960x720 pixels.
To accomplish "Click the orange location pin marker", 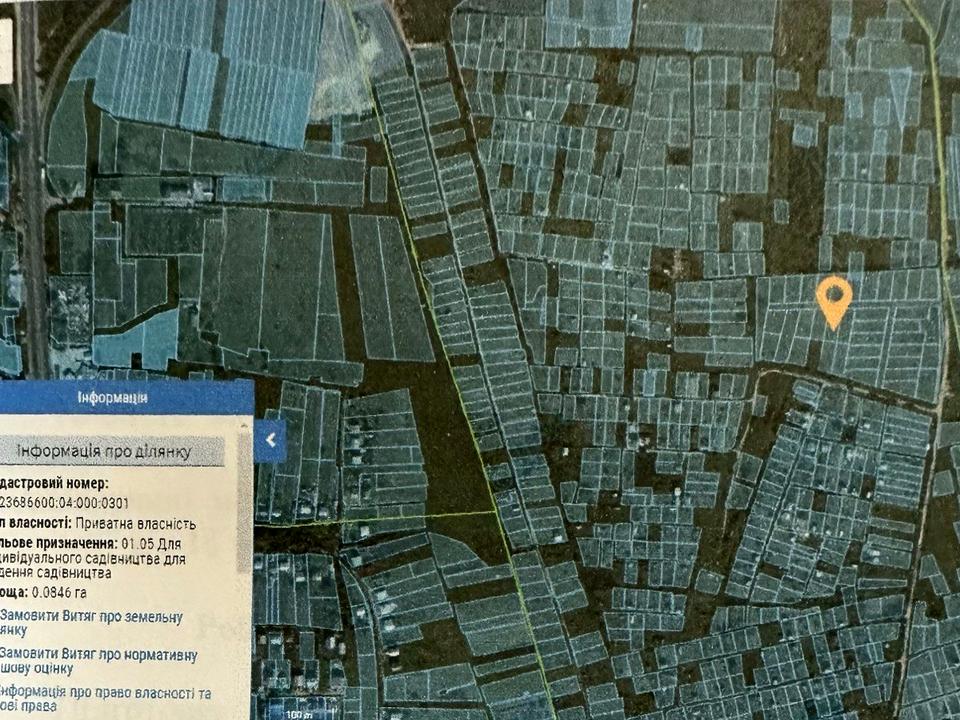I will pyautogui.click(x=833, y=298).
